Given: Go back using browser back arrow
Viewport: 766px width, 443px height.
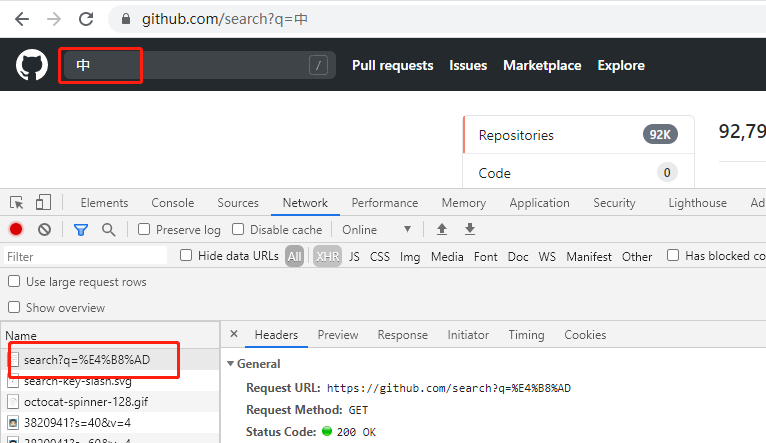Looking at the screenshot, I should [22, 19].
